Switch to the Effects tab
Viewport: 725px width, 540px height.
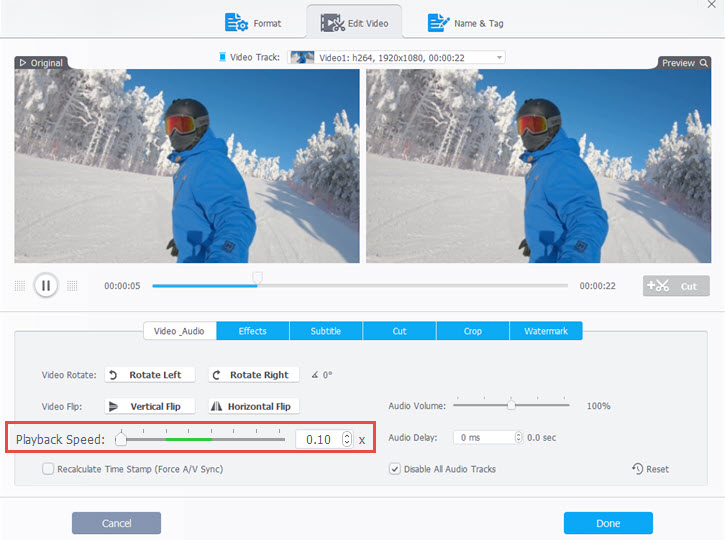252,331
